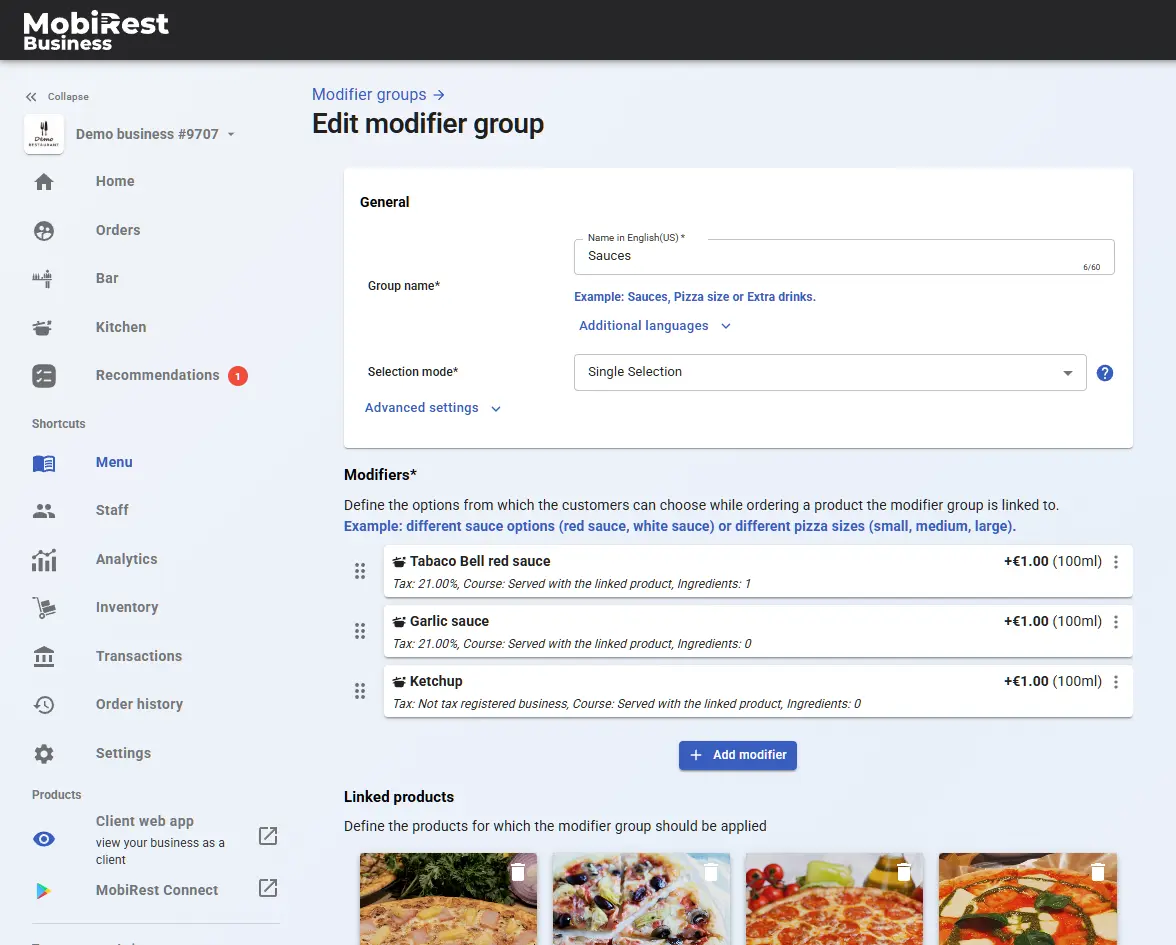1176x945 pixels.
Task: Click the Recommendations checklist icon
Action: [x=43, y=376]
